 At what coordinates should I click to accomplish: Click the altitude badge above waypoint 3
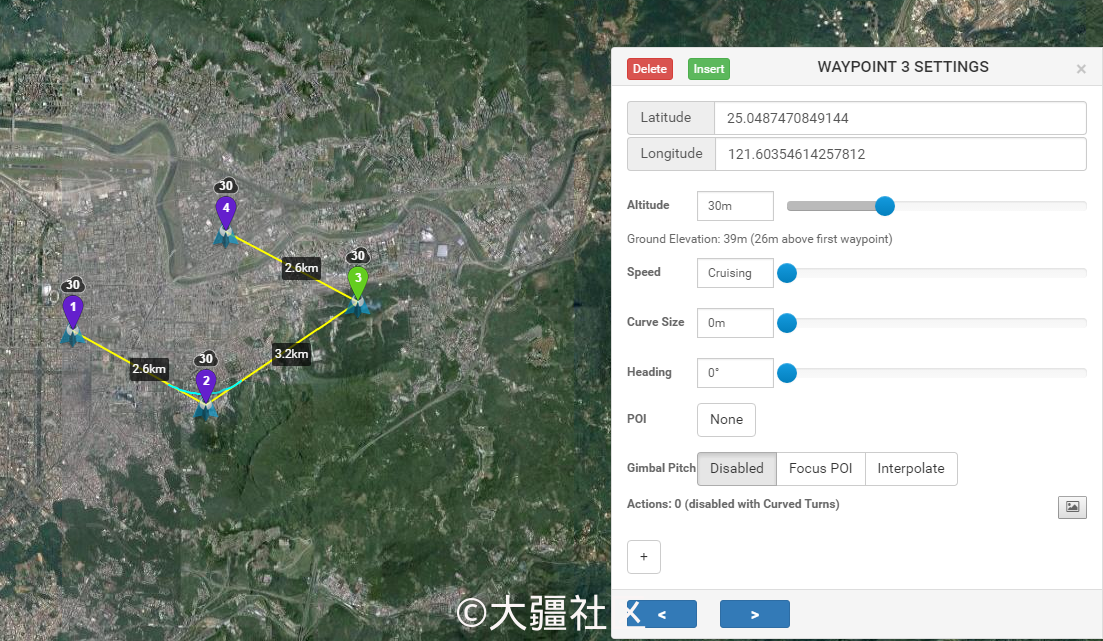point(358,255)
